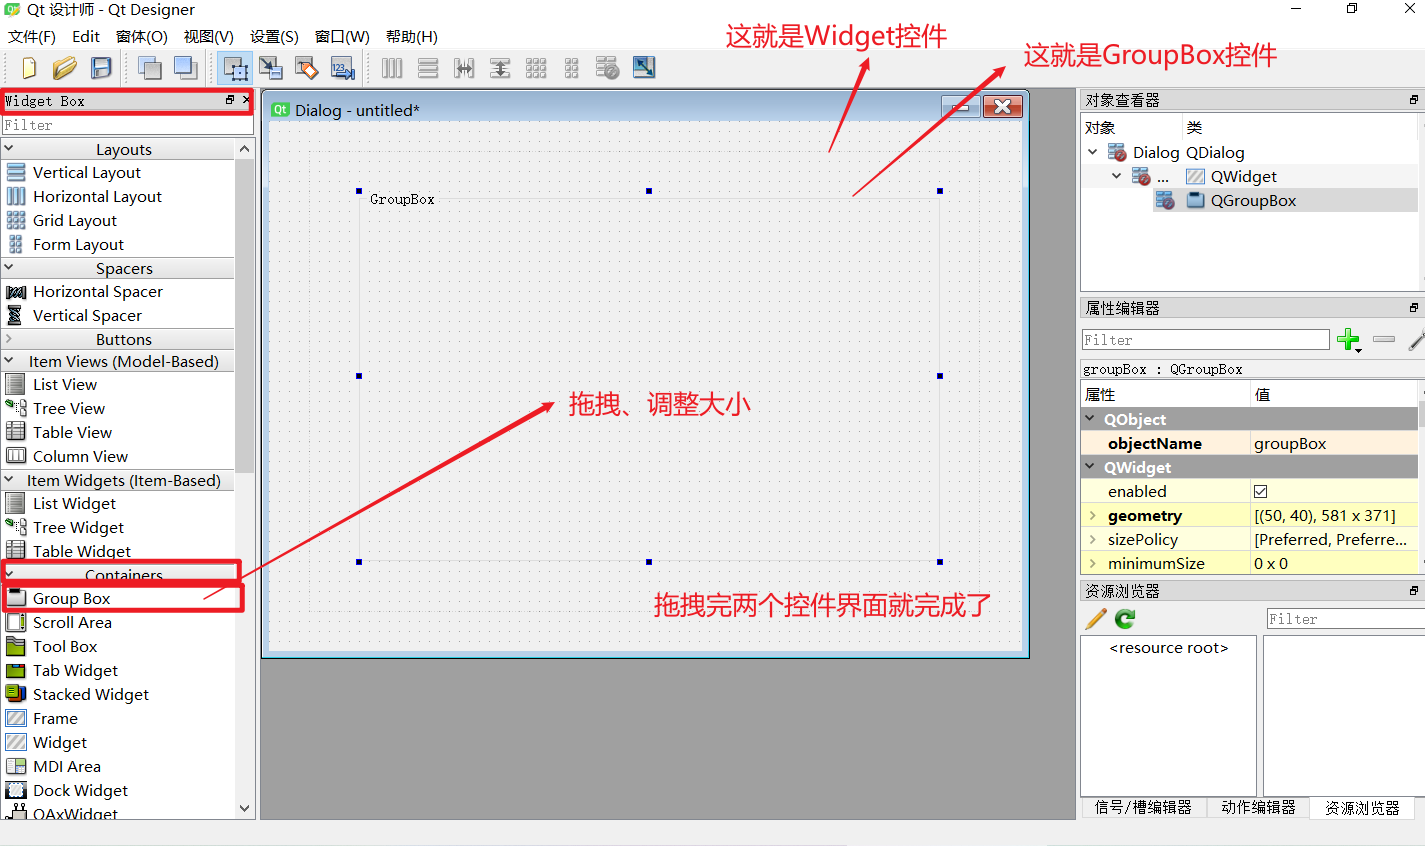Apply a Grid Layout from the toolbar
Viewport: 1425px width, 846px height.
click(x=536, y=68)
